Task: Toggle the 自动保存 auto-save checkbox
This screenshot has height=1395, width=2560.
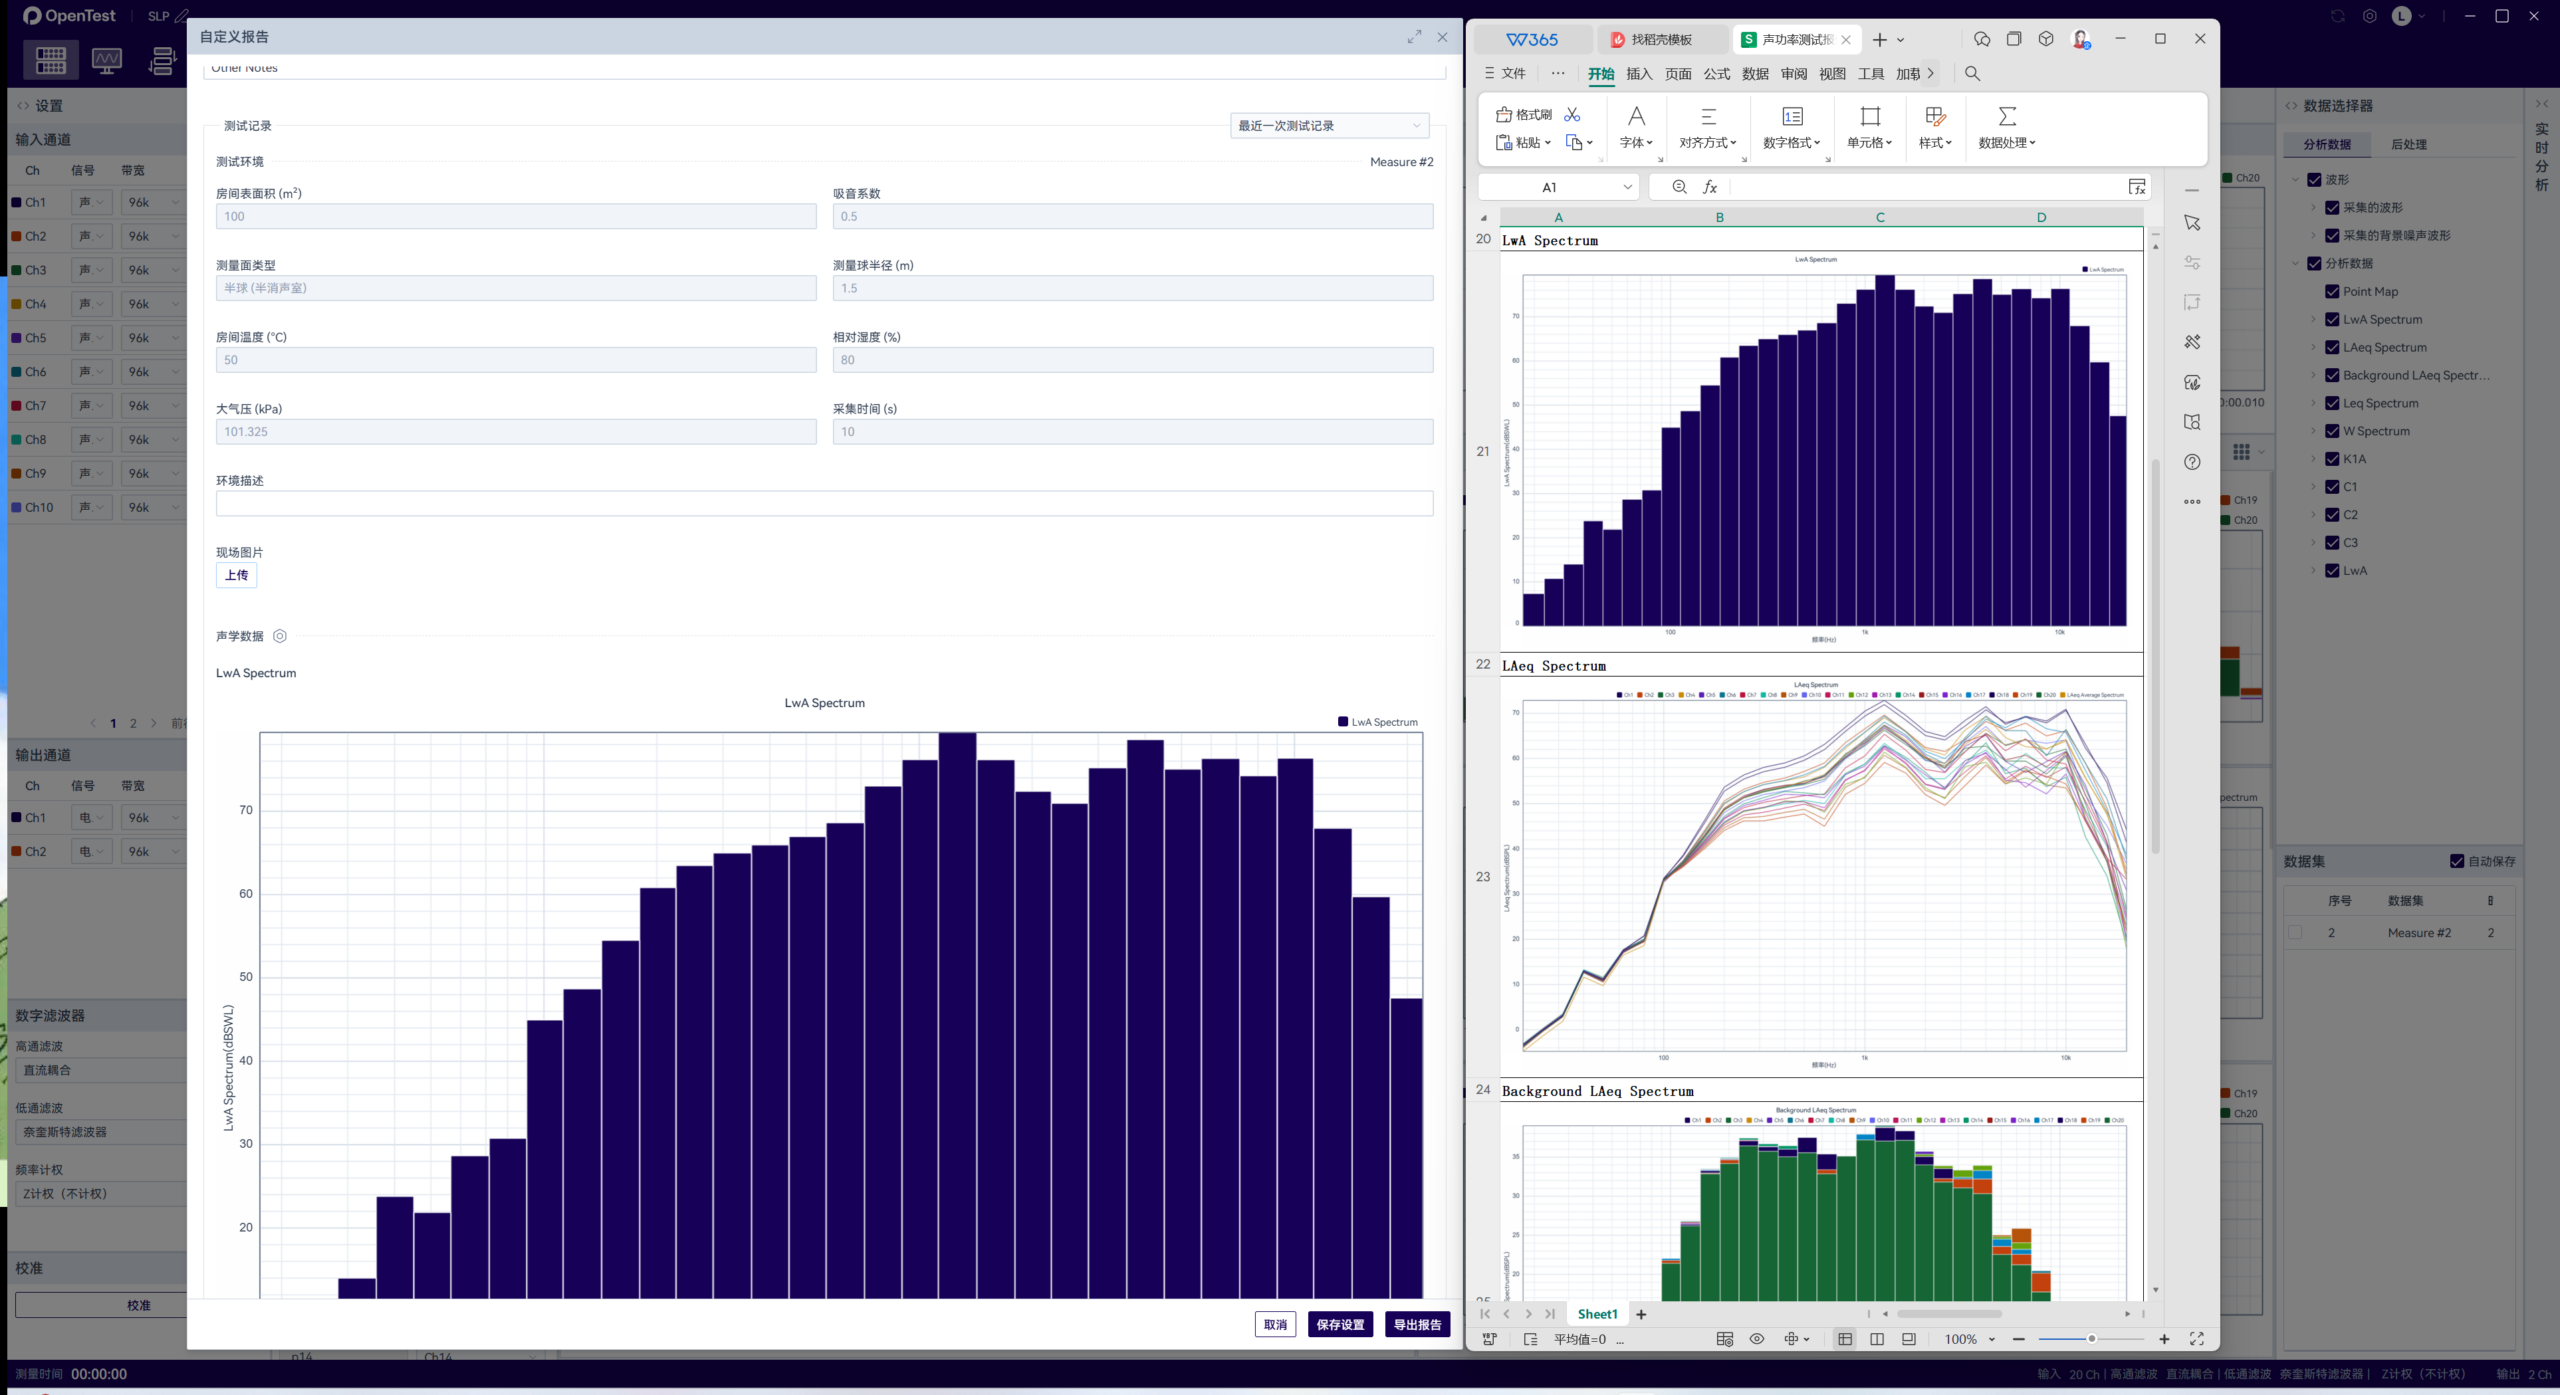Action: pyautogui.click(x=2457, y=861)
